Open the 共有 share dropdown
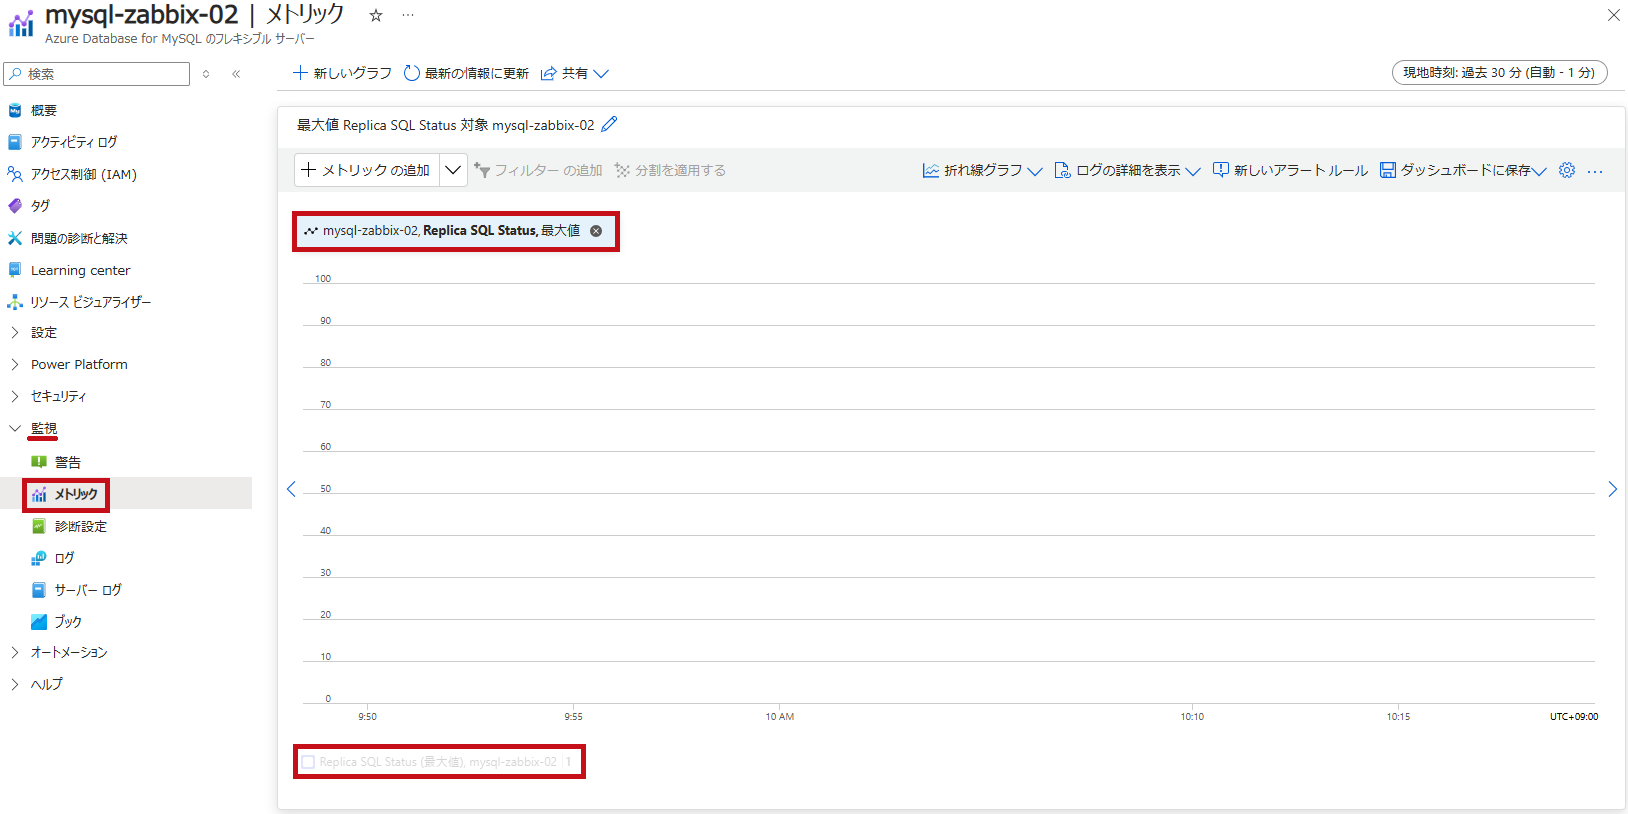The height and width of the screenshot is (814, 1628). (x=575, y=73)
